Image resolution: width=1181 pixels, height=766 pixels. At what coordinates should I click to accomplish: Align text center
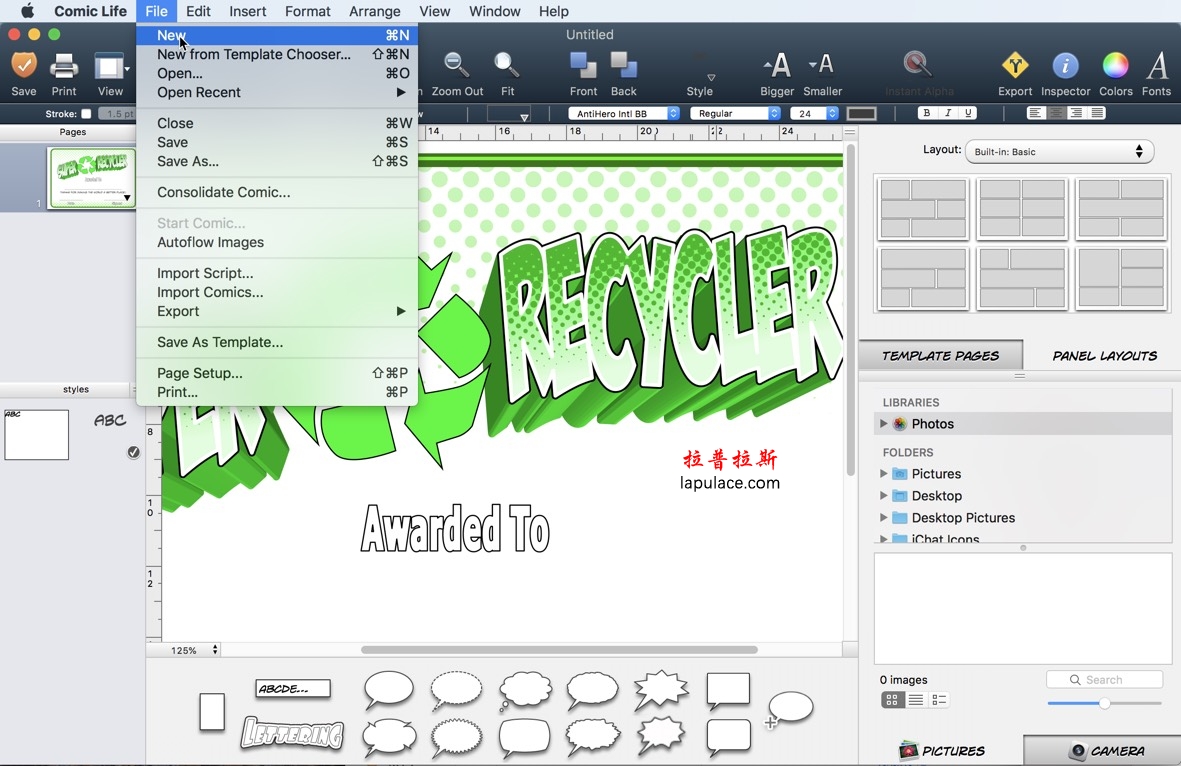click(1056, 113)
